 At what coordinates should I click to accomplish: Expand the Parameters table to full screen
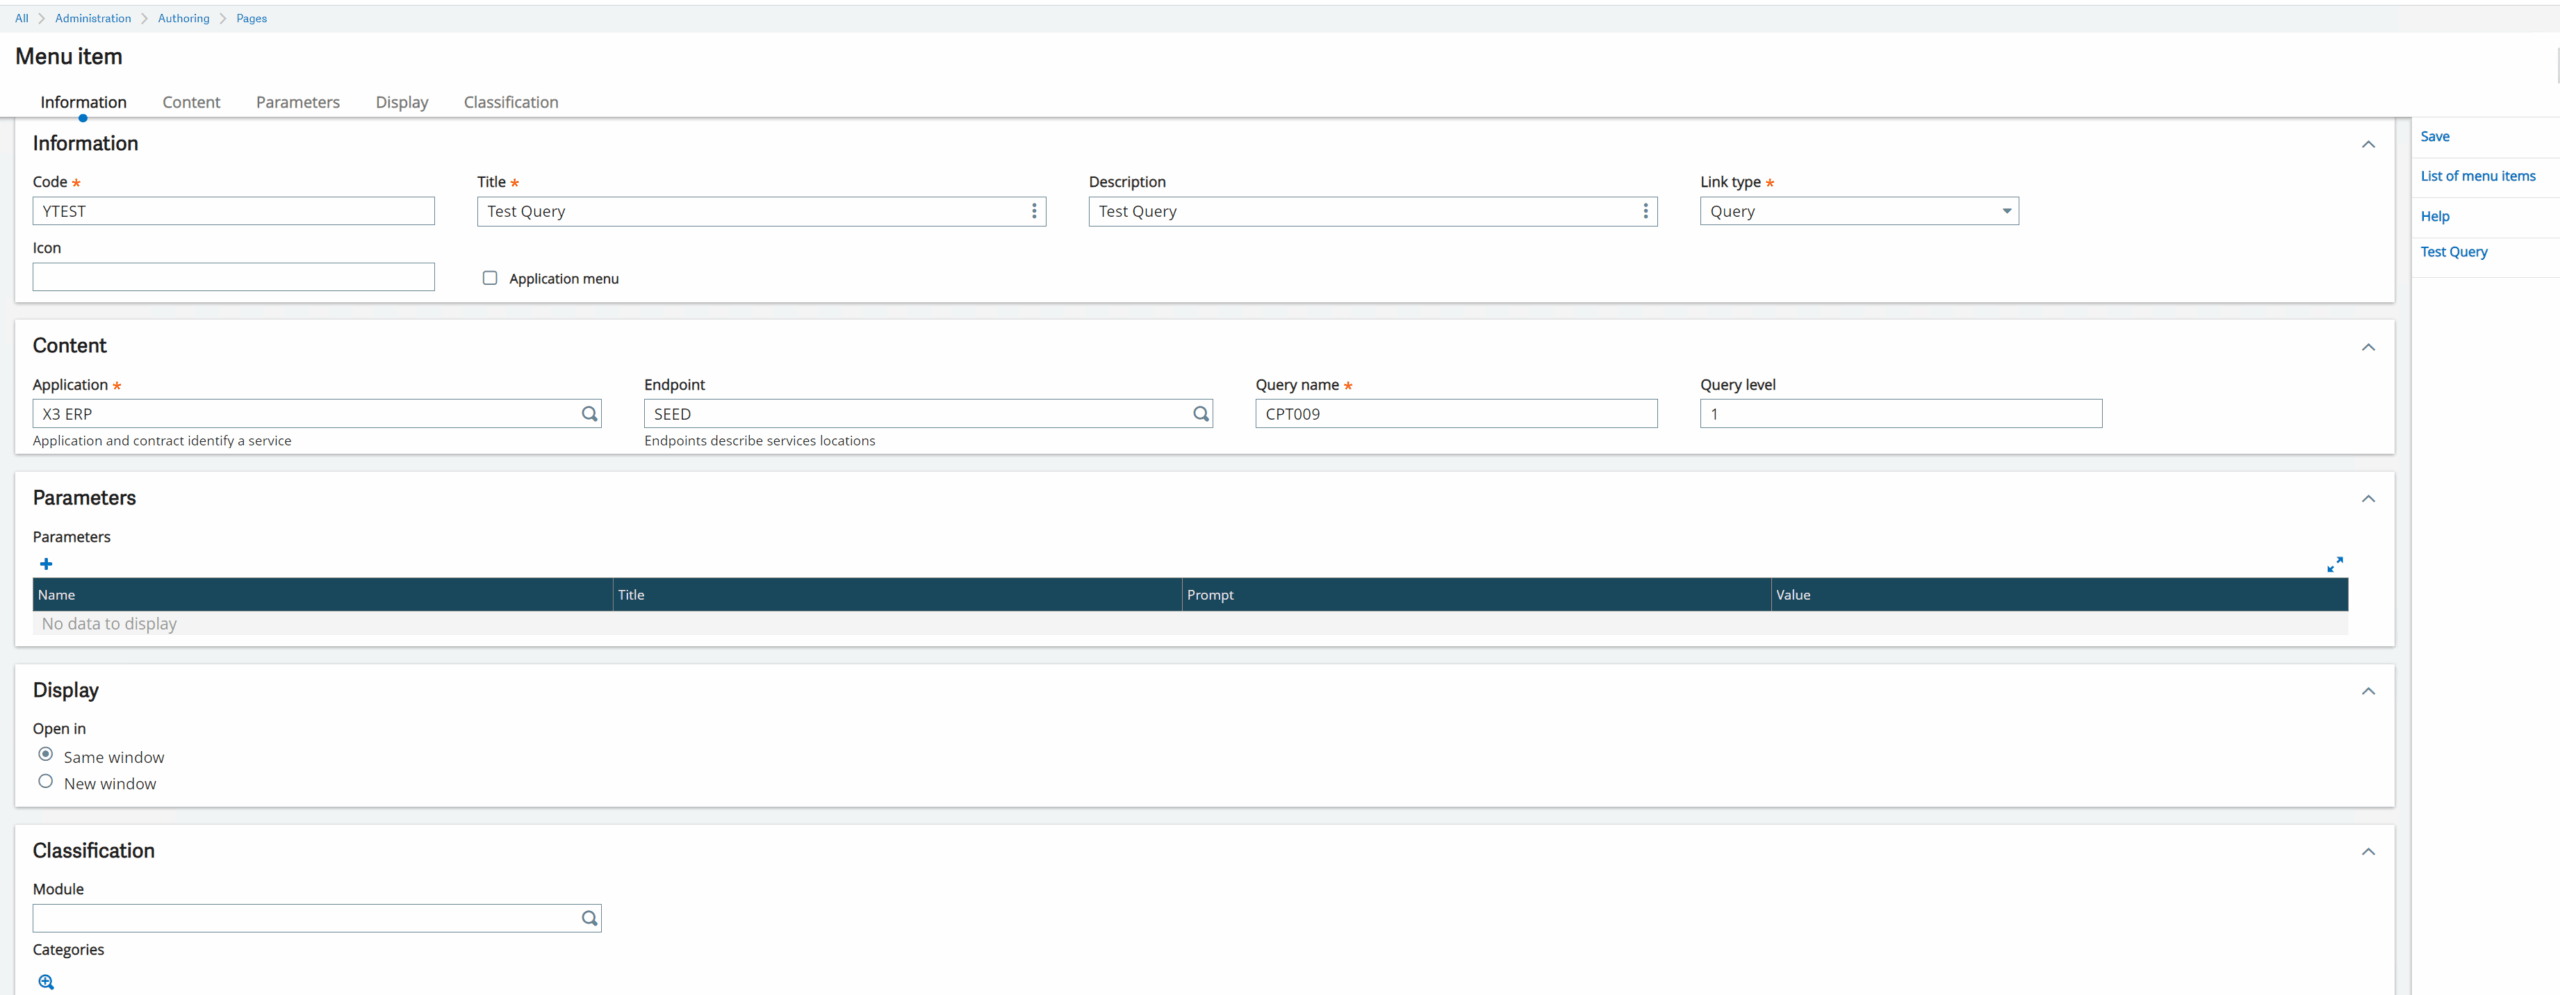(x=2336, y=563)
